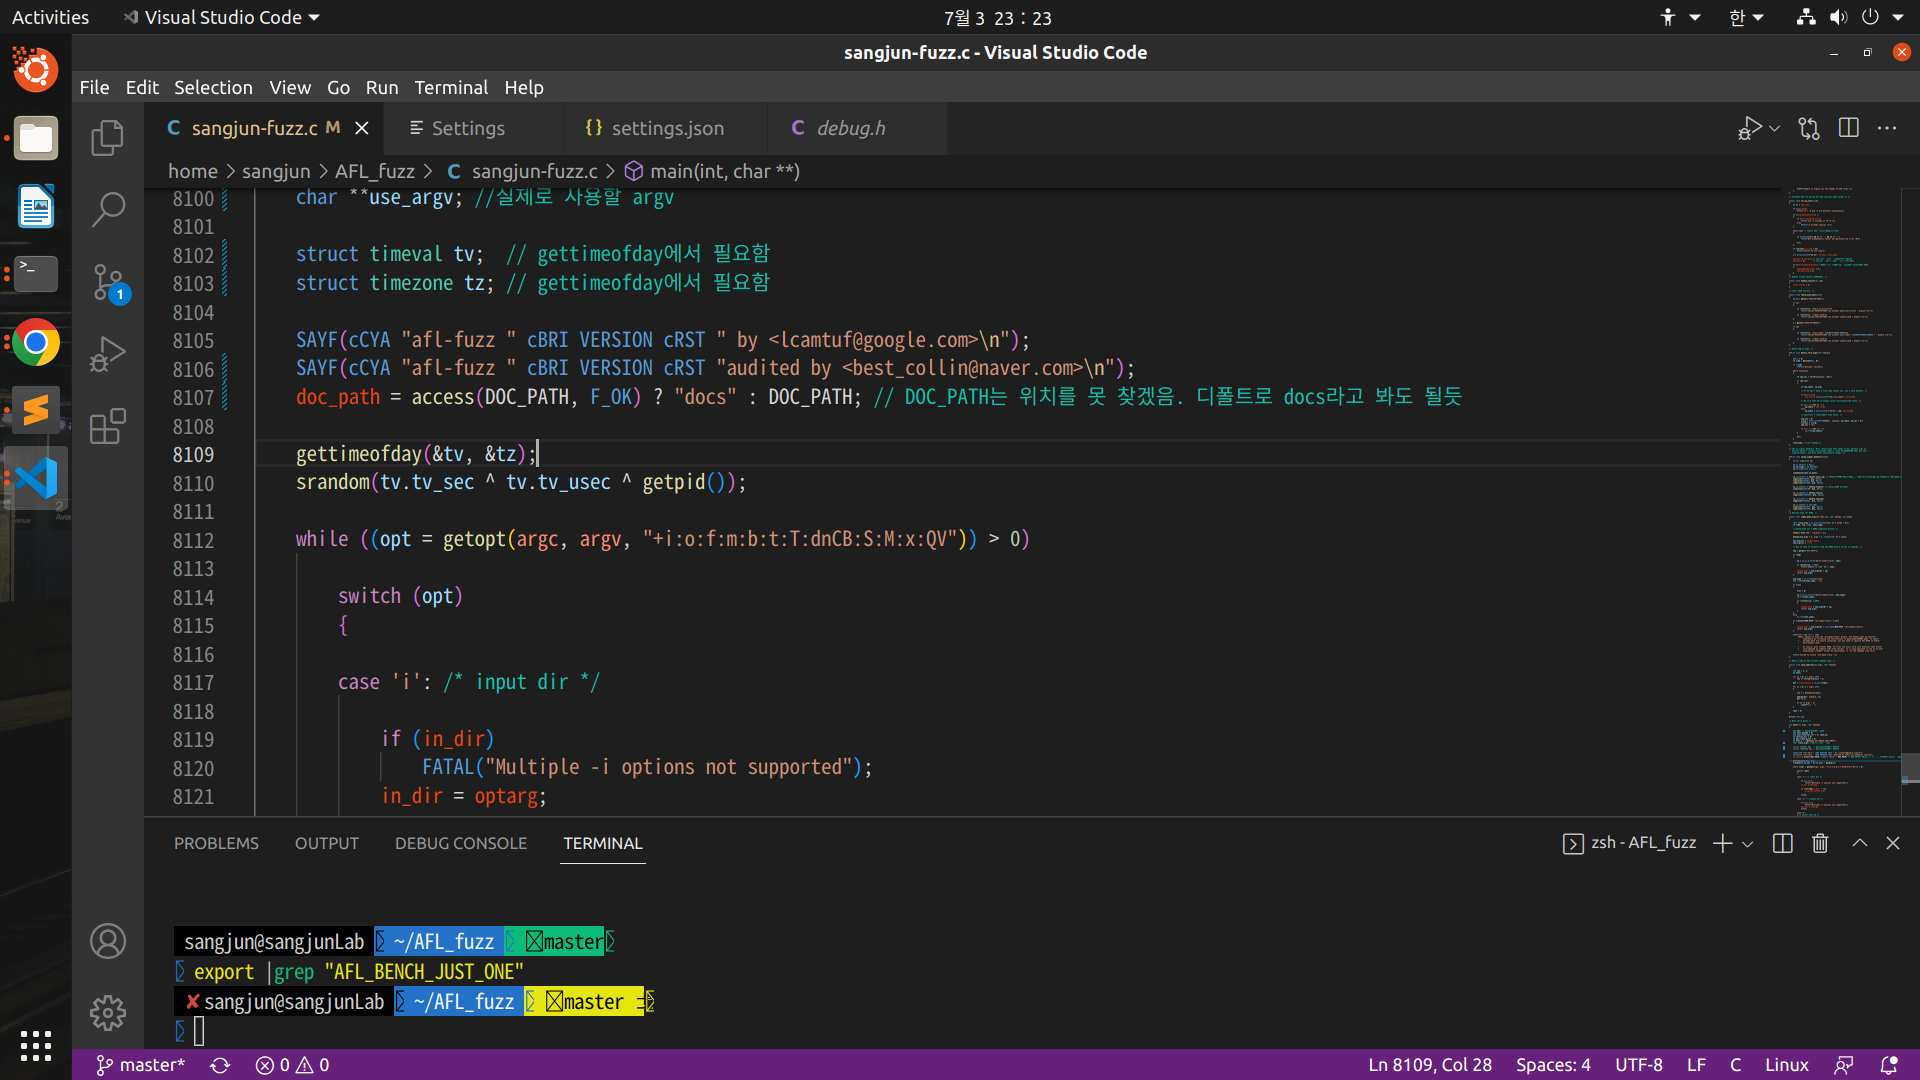The image size is (1920, 1080).
Task: Open the Extensions view
Action: (x=107, y=426)
